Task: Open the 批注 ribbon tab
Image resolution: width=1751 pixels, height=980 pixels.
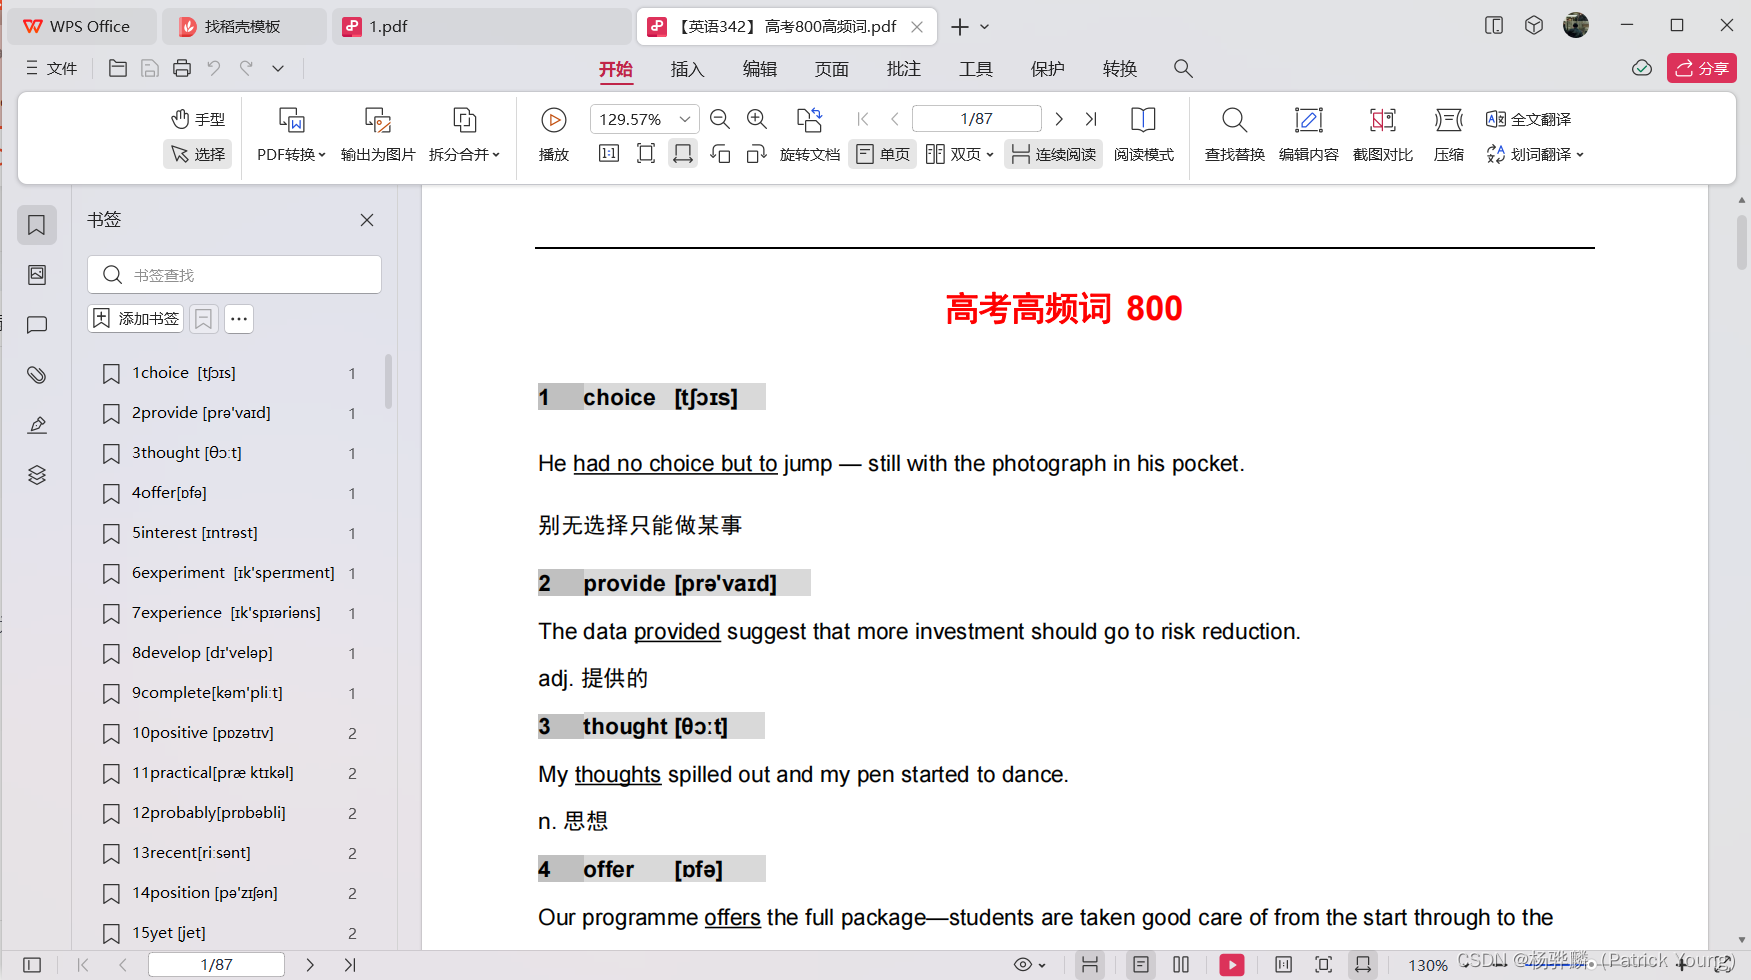Action: pos(903,69)
